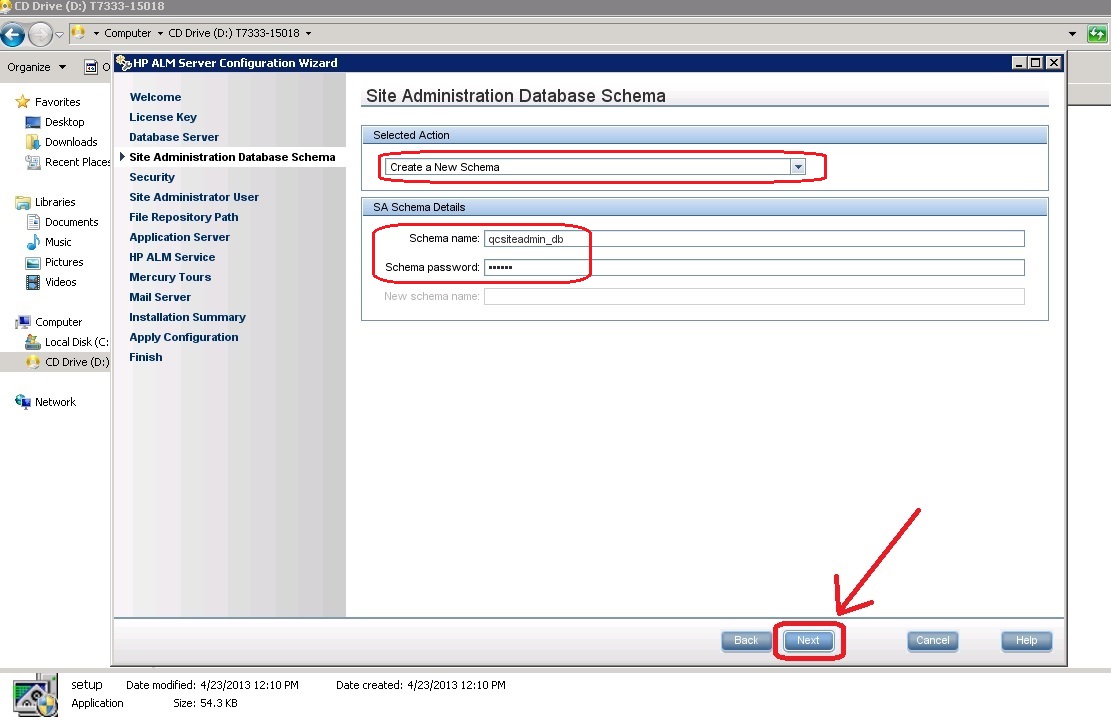
Task: Go to the Apply Configuration step
Action: (x=184, y=337)
